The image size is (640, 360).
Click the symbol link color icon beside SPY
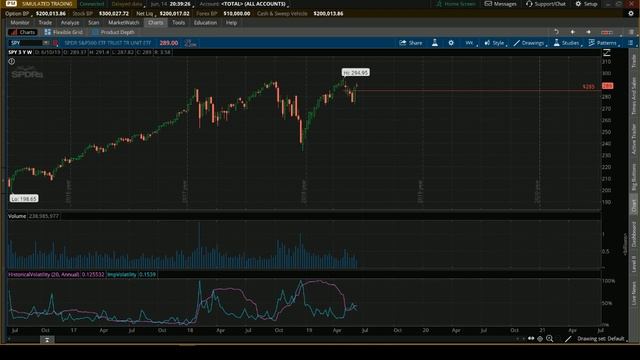56,43
